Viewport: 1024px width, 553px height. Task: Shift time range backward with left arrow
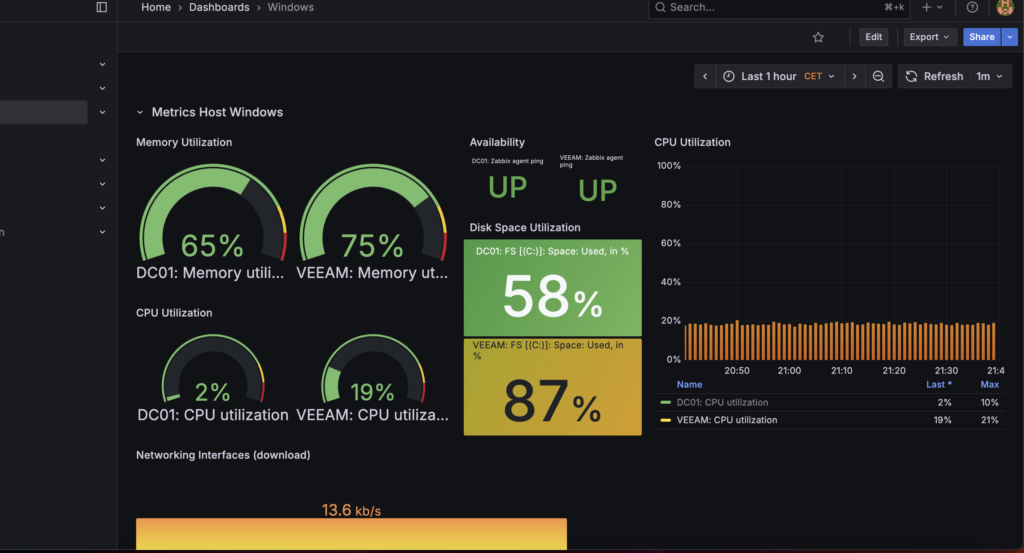coord(705,77)
